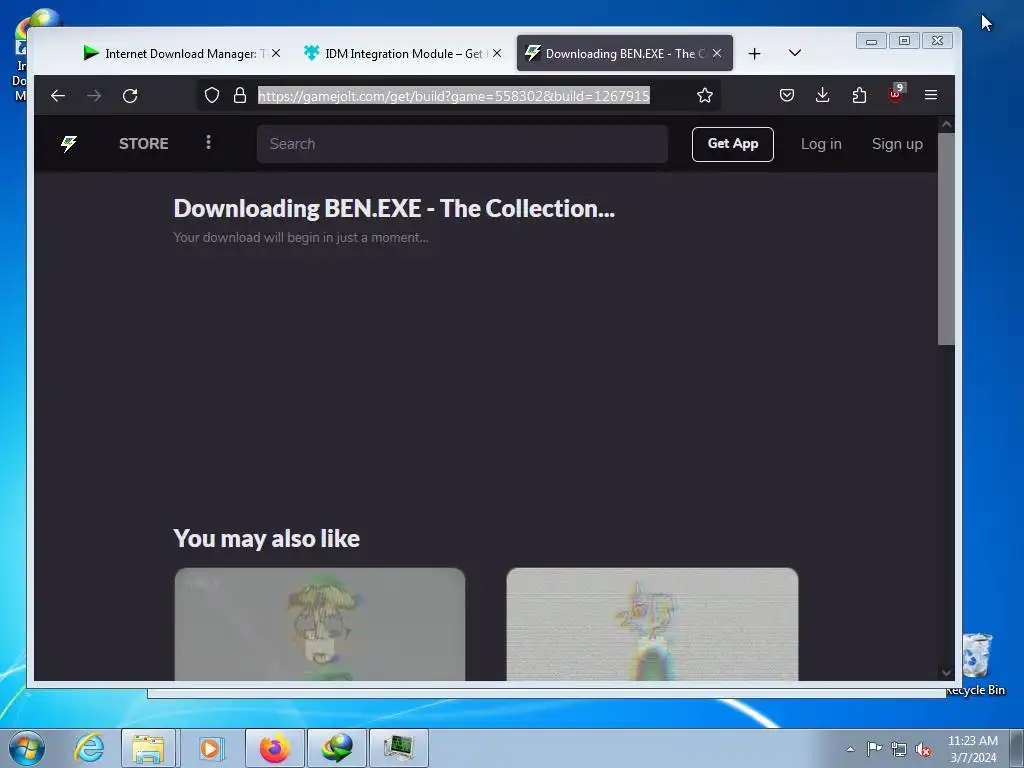The width and height of the screenshot is (1024, 768).
Task: Click the muted volume tray icon
Action: coord(923,749)
